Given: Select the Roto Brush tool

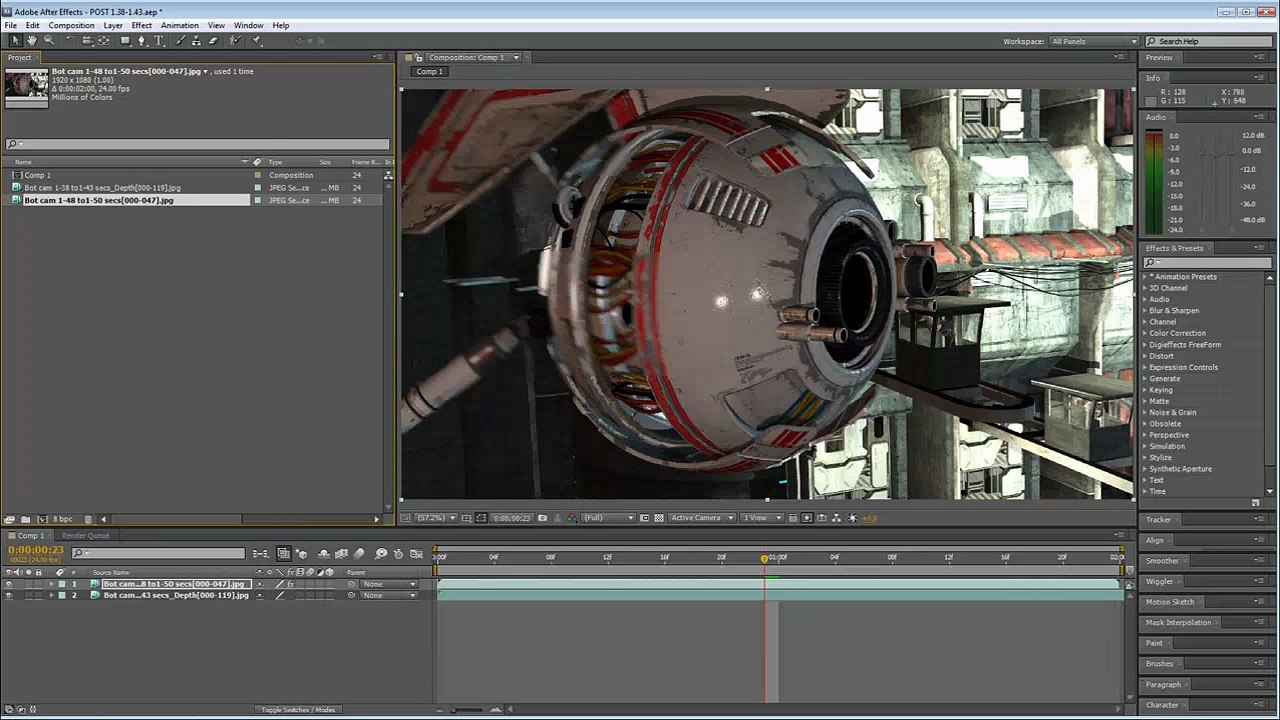Looking at the screenshot, I should click(235, 41).
